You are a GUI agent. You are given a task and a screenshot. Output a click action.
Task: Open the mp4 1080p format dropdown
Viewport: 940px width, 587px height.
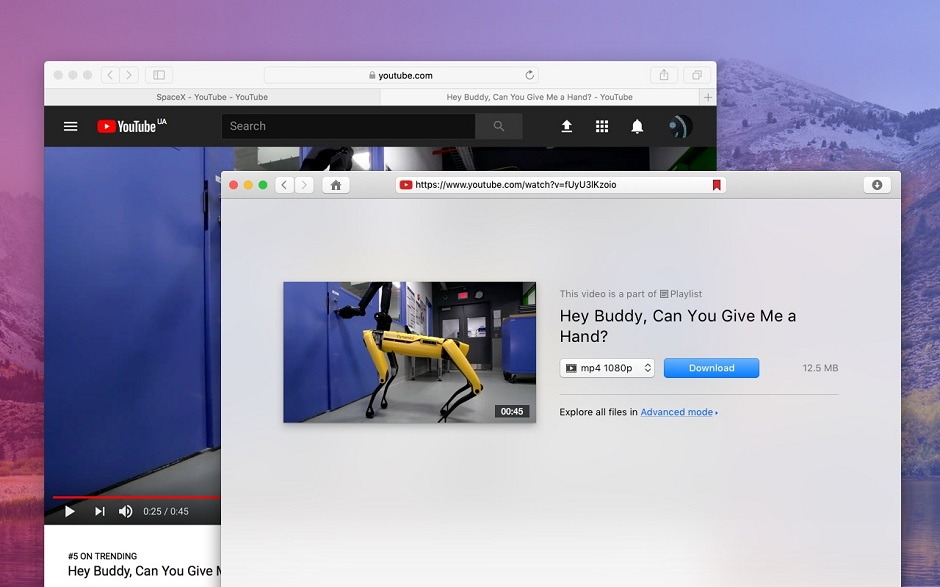point(607,368)
